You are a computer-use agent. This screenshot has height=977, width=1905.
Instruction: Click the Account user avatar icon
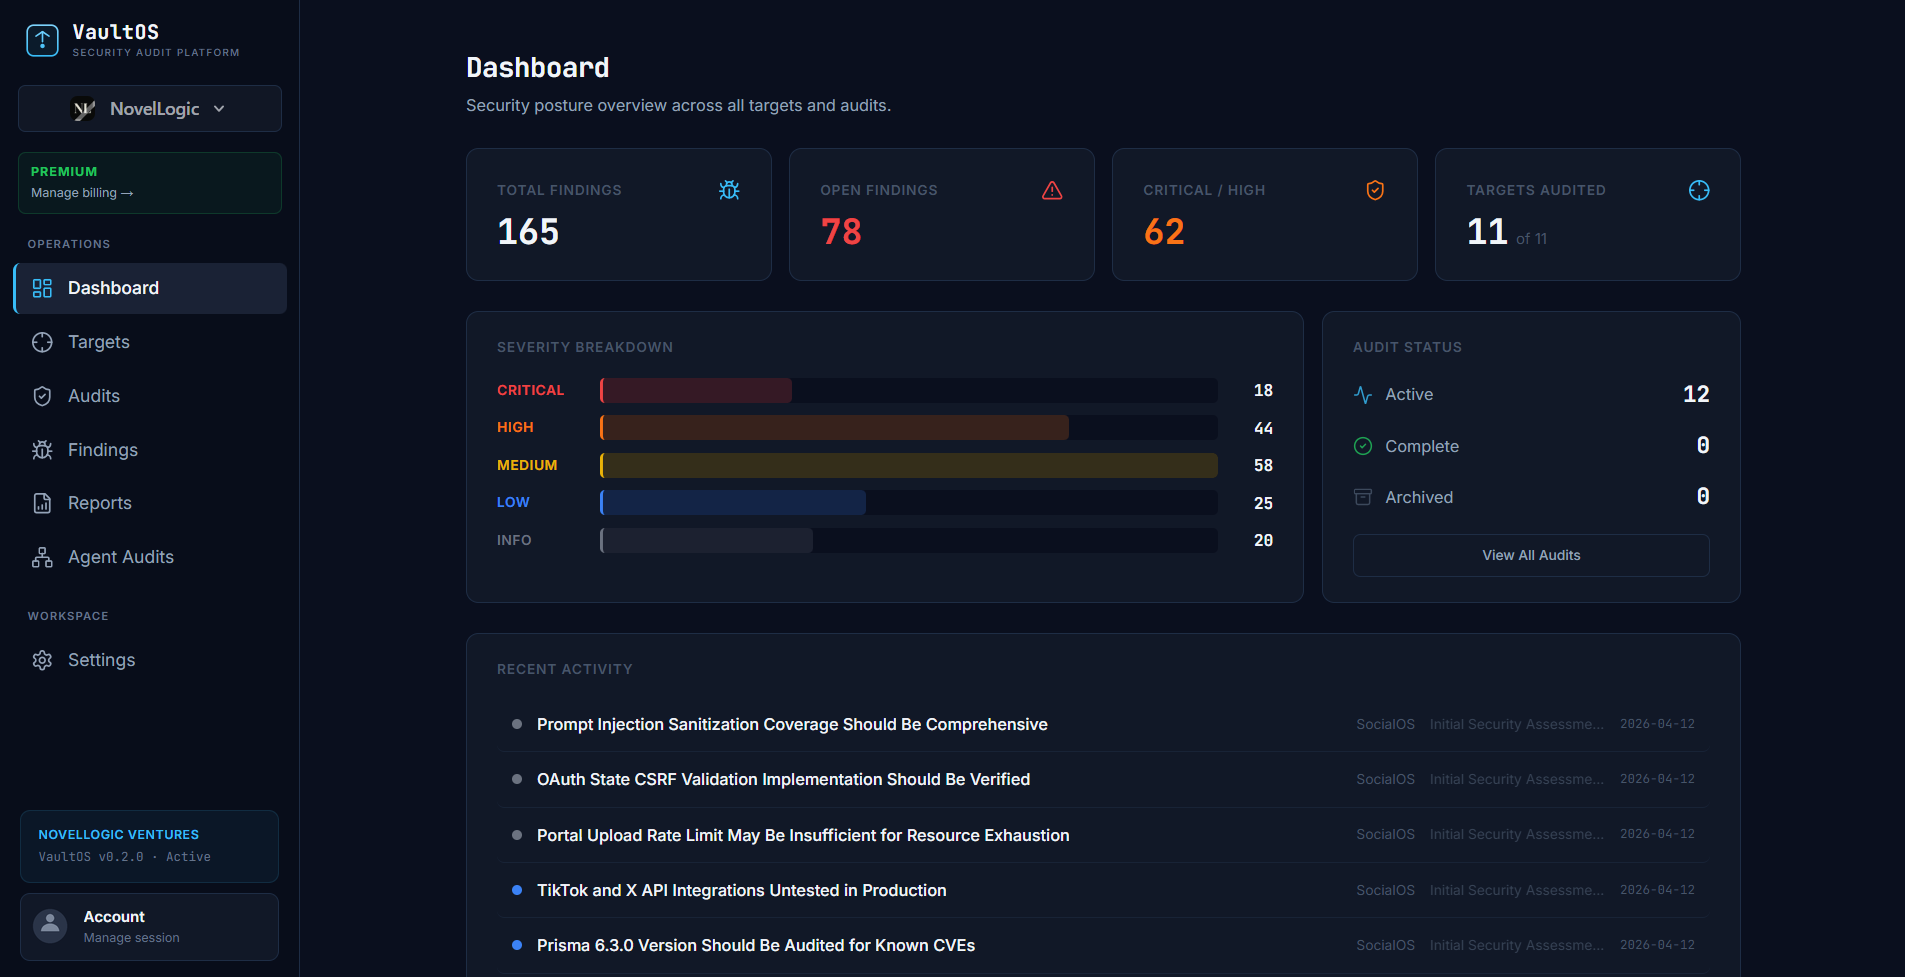(x=50, y=926)
